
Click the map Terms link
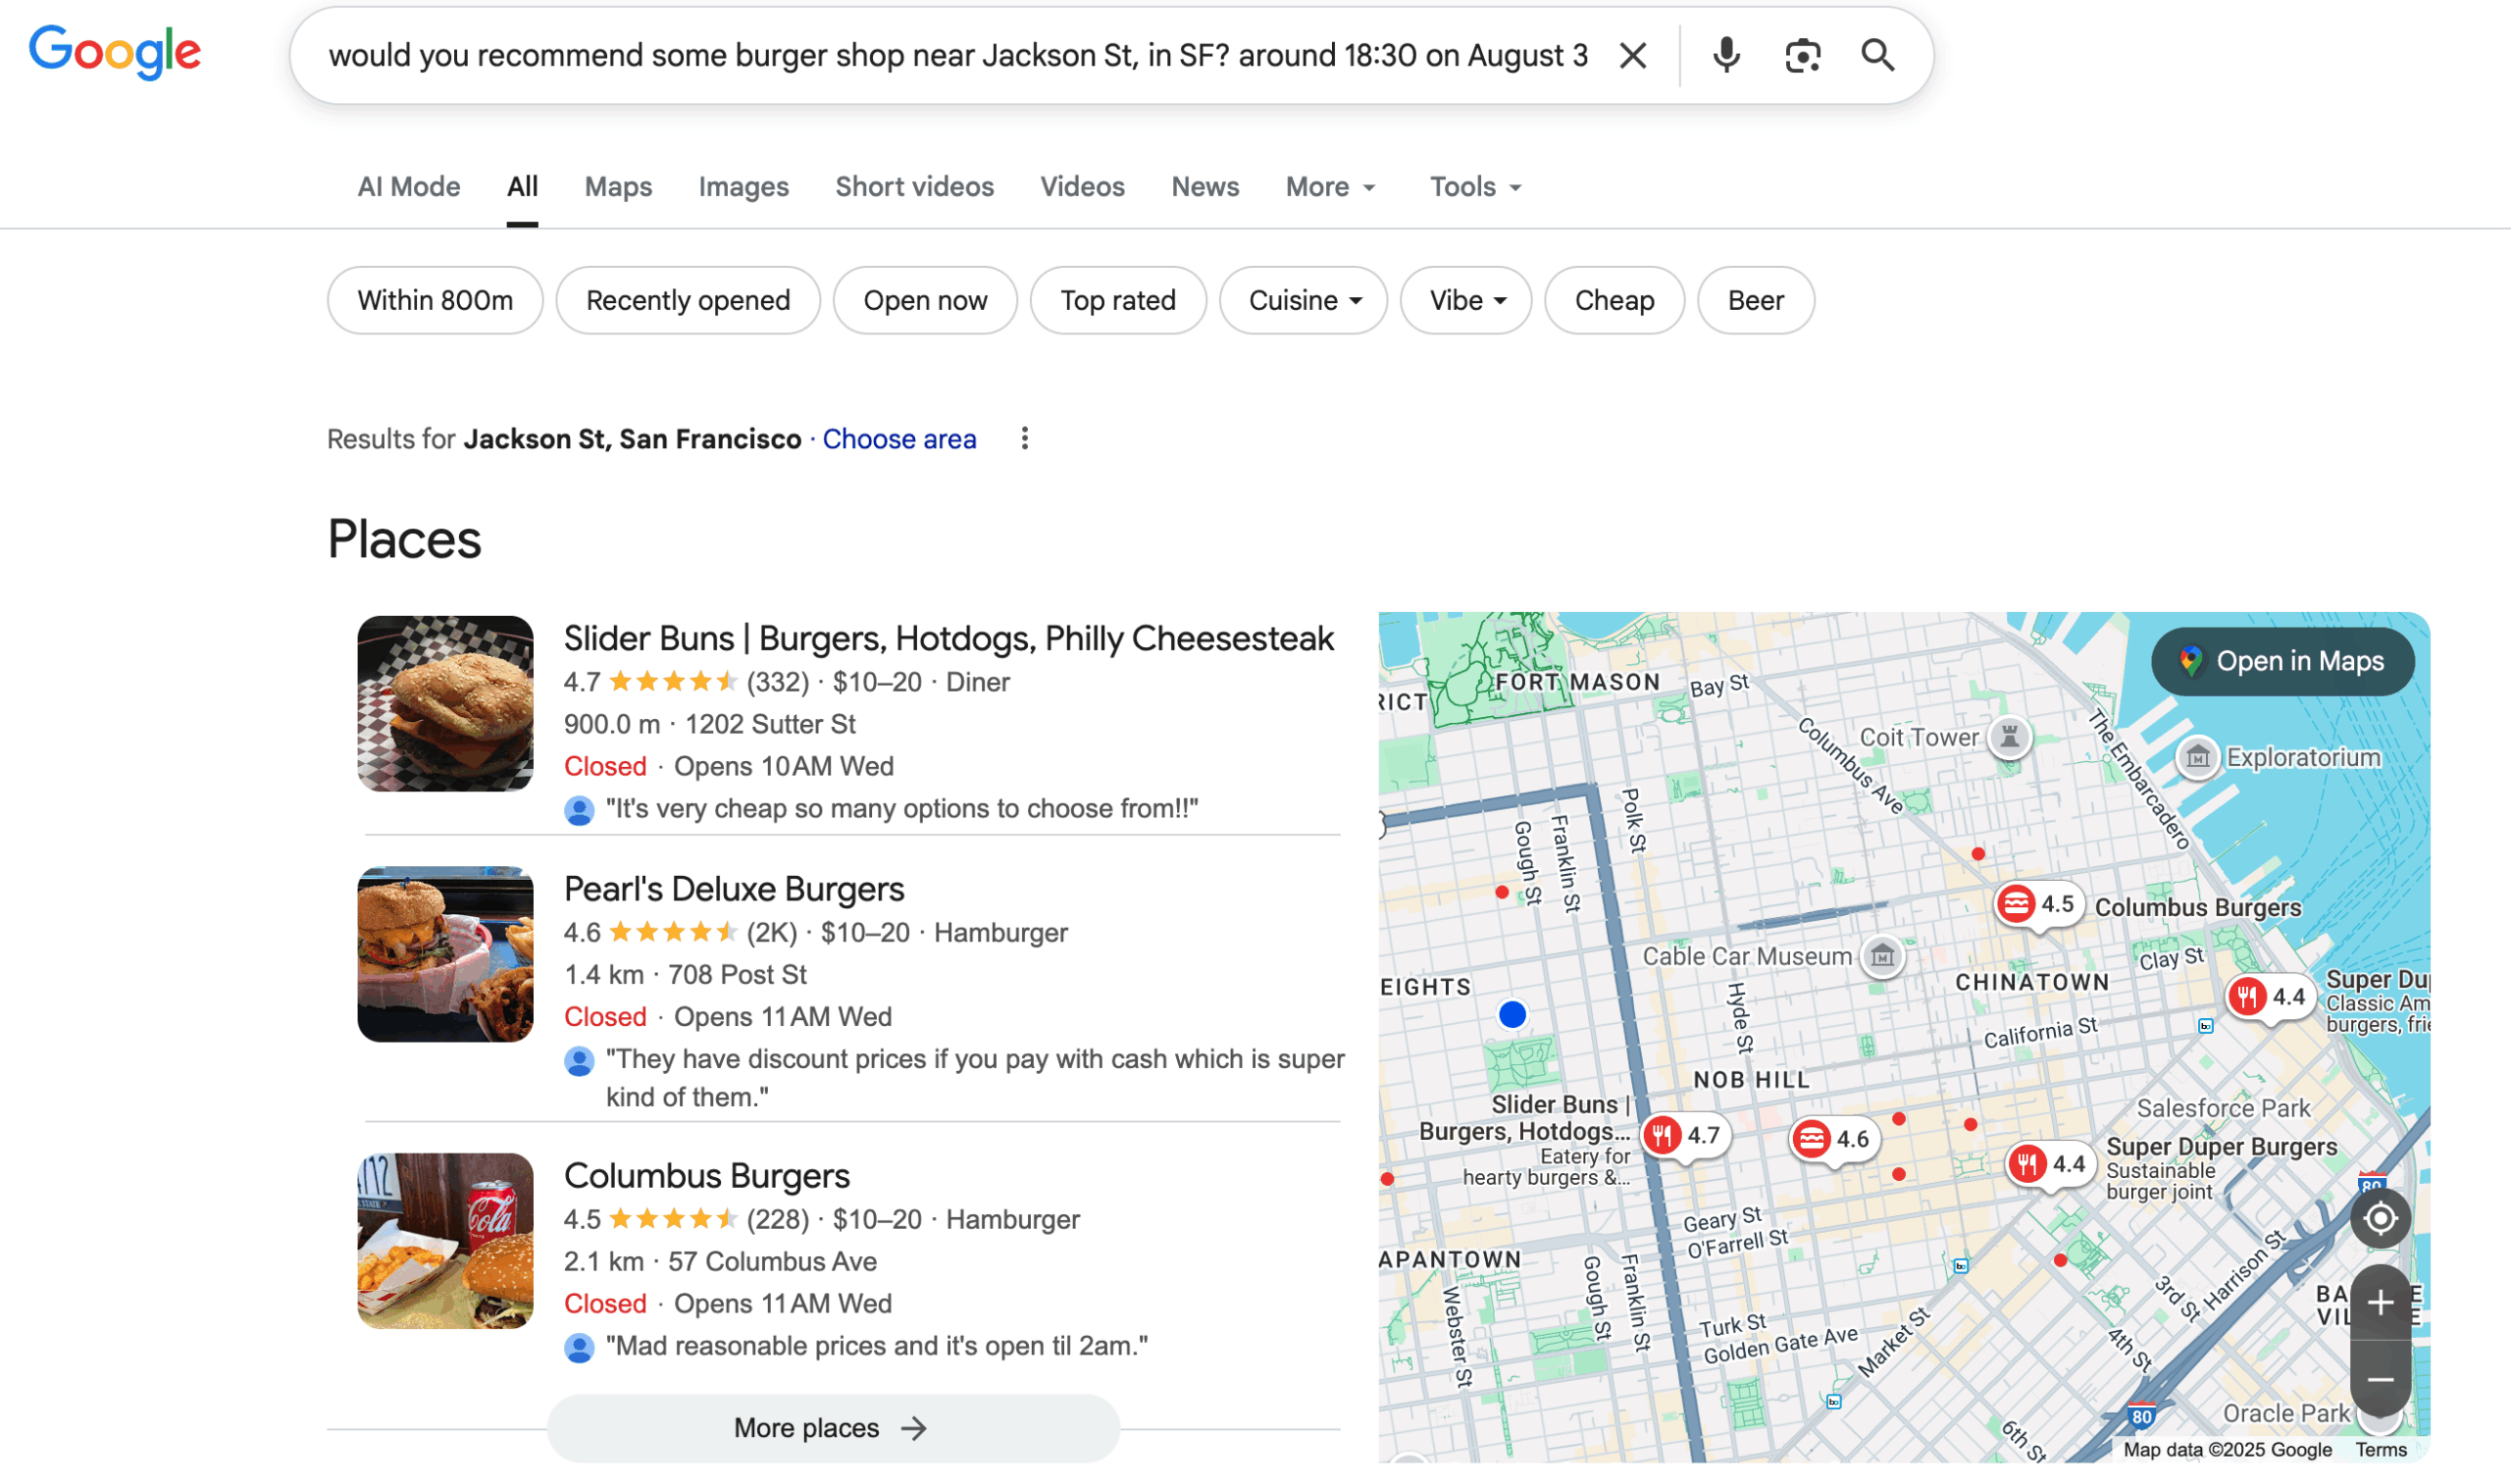pos(2380,1450)
